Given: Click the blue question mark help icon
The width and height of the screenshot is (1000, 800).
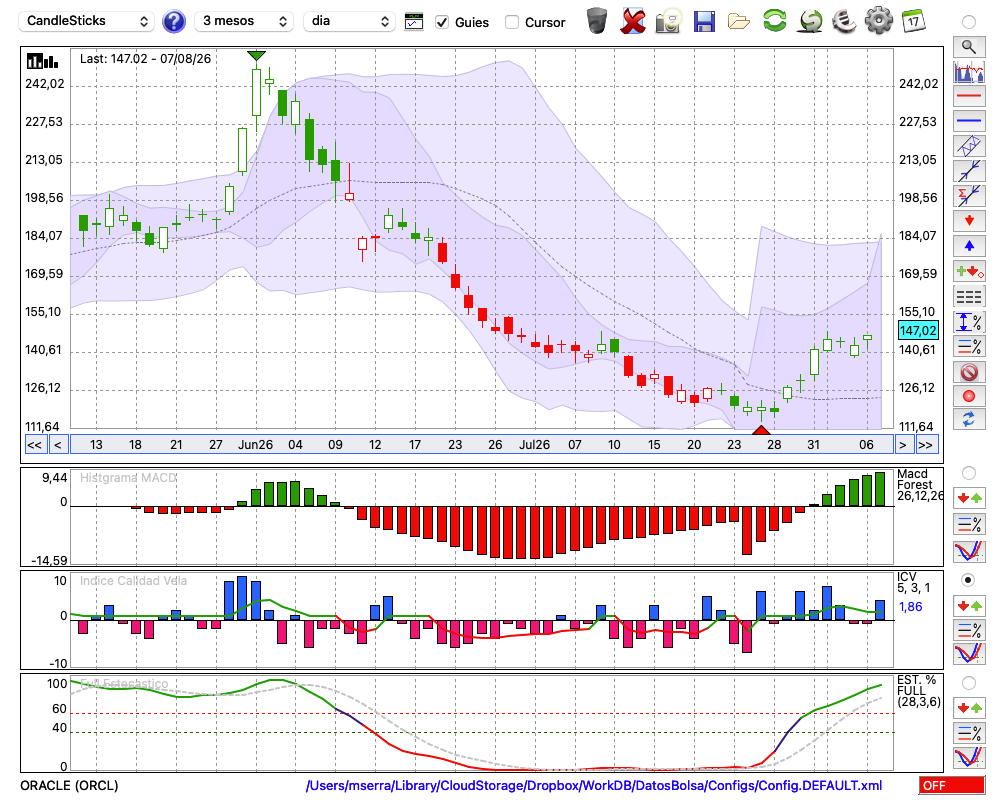Looking at the screenshot, I should click(x=173, y=22).
